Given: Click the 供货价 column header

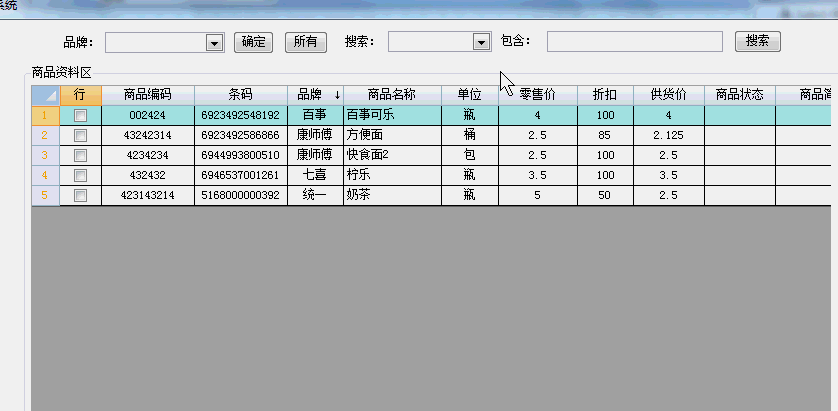Looking at the screenshot, I should pyautogui.click(x=668, y=95).
